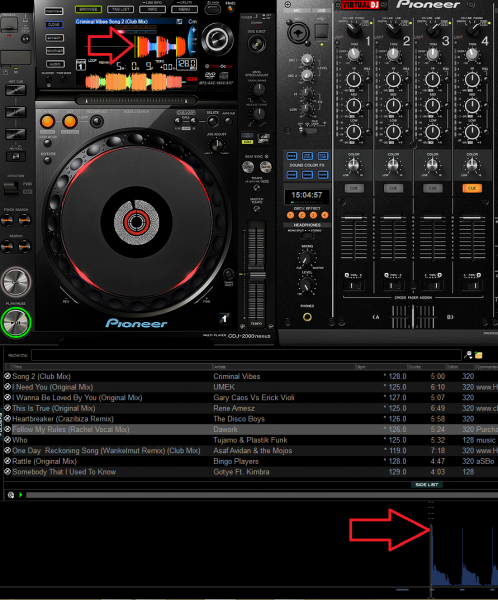Viewport: 498px width, 600px height.
Task: Click the channel 2 HI EQ knob
Action: [x=393, y=80]
